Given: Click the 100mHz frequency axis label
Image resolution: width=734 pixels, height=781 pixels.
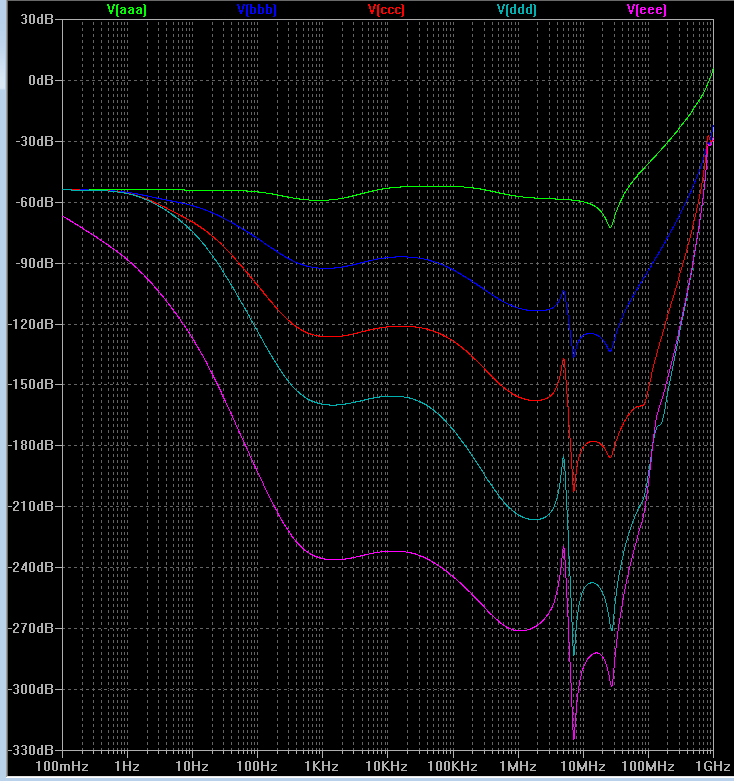Looking at the screenshot, I should 62,766.
